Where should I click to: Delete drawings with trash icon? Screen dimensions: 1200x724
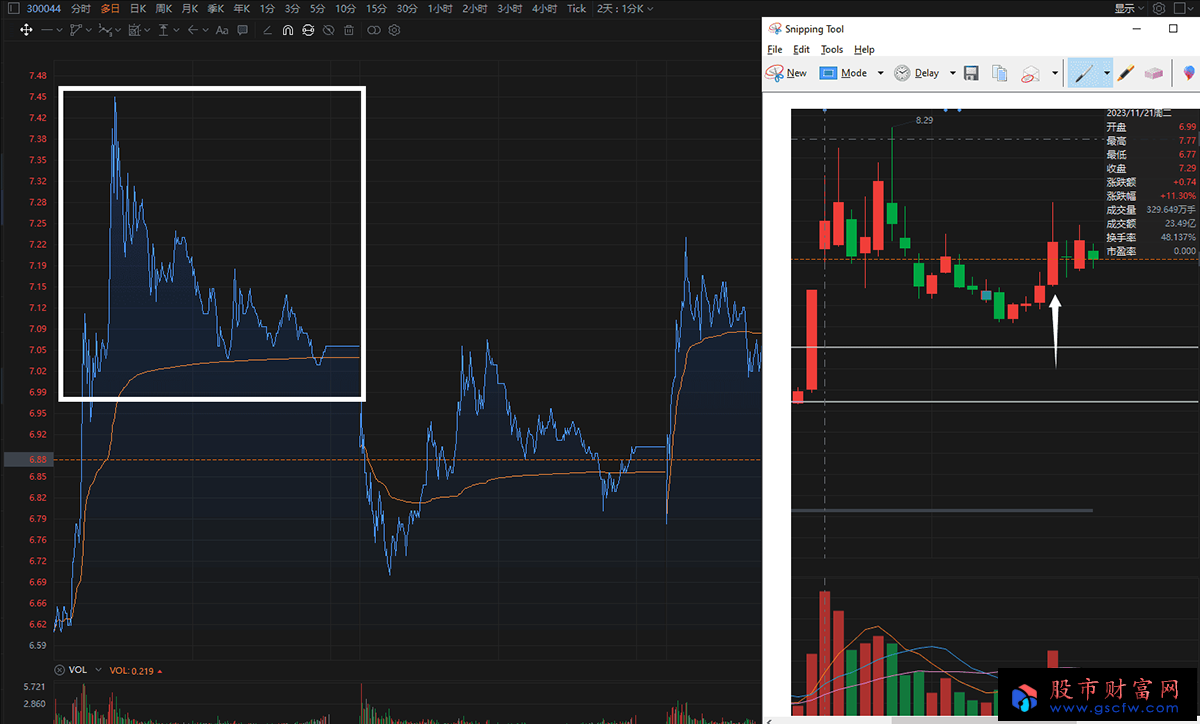coord(348,30)
